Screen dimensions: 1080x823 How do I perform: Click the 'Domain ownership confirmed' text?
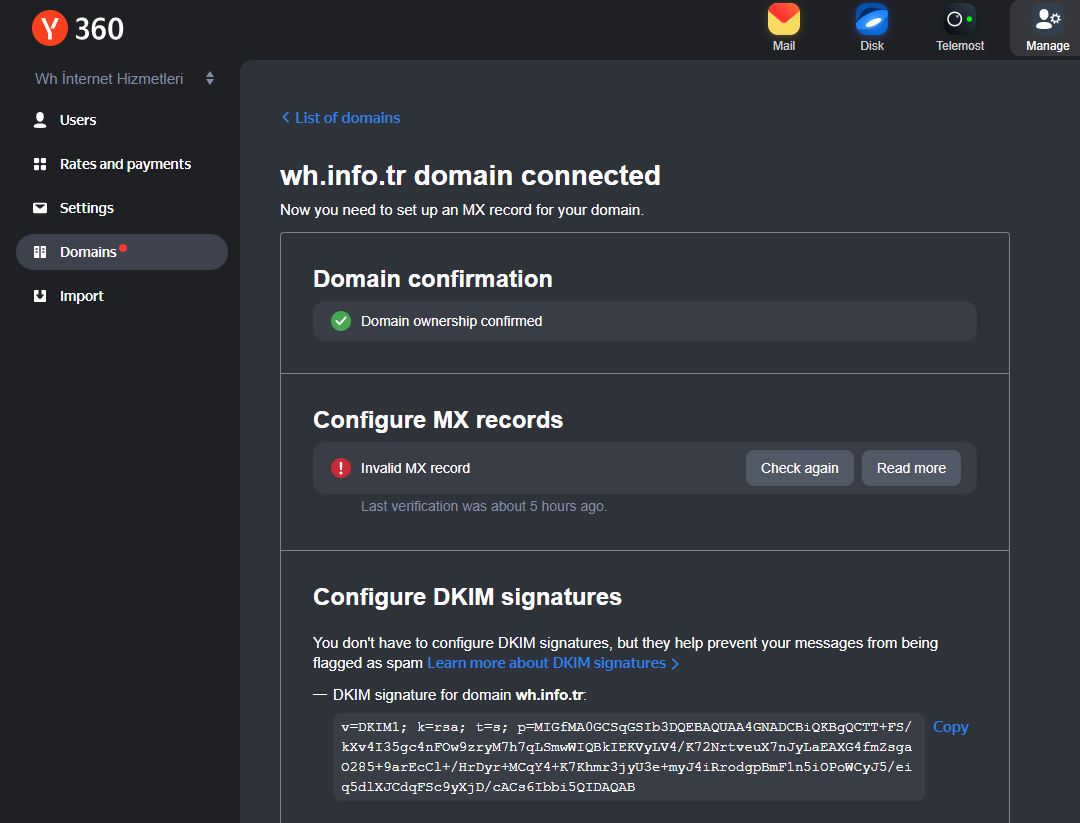(x=451, y=321)
